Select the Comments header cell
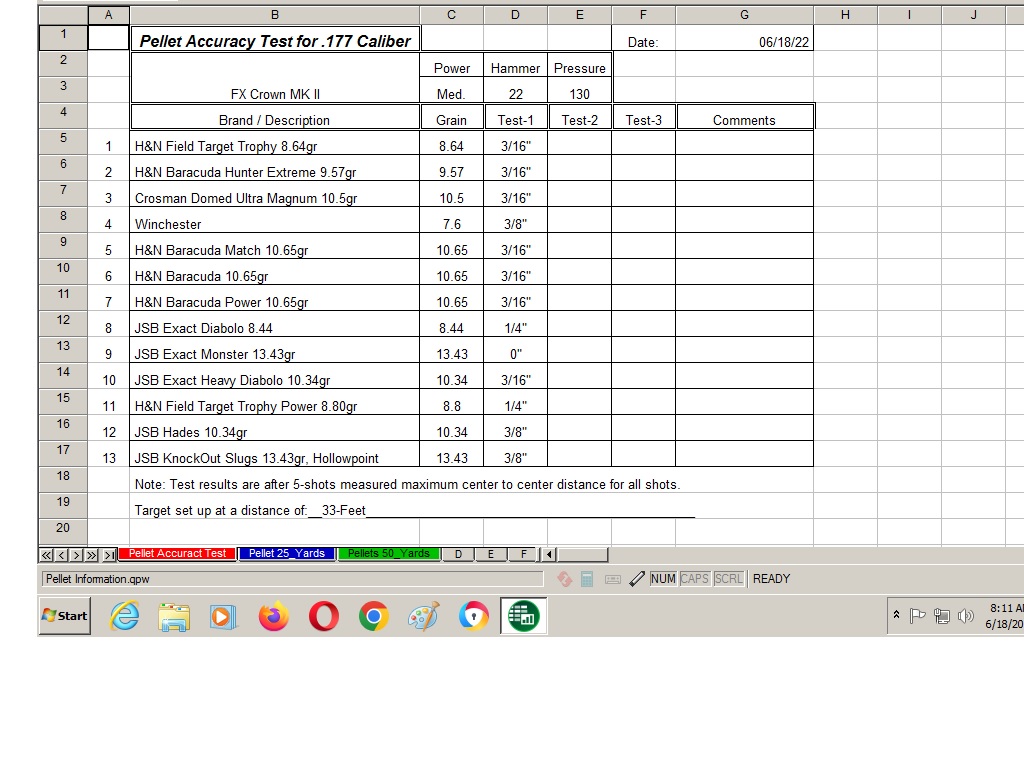 (745, 117)
